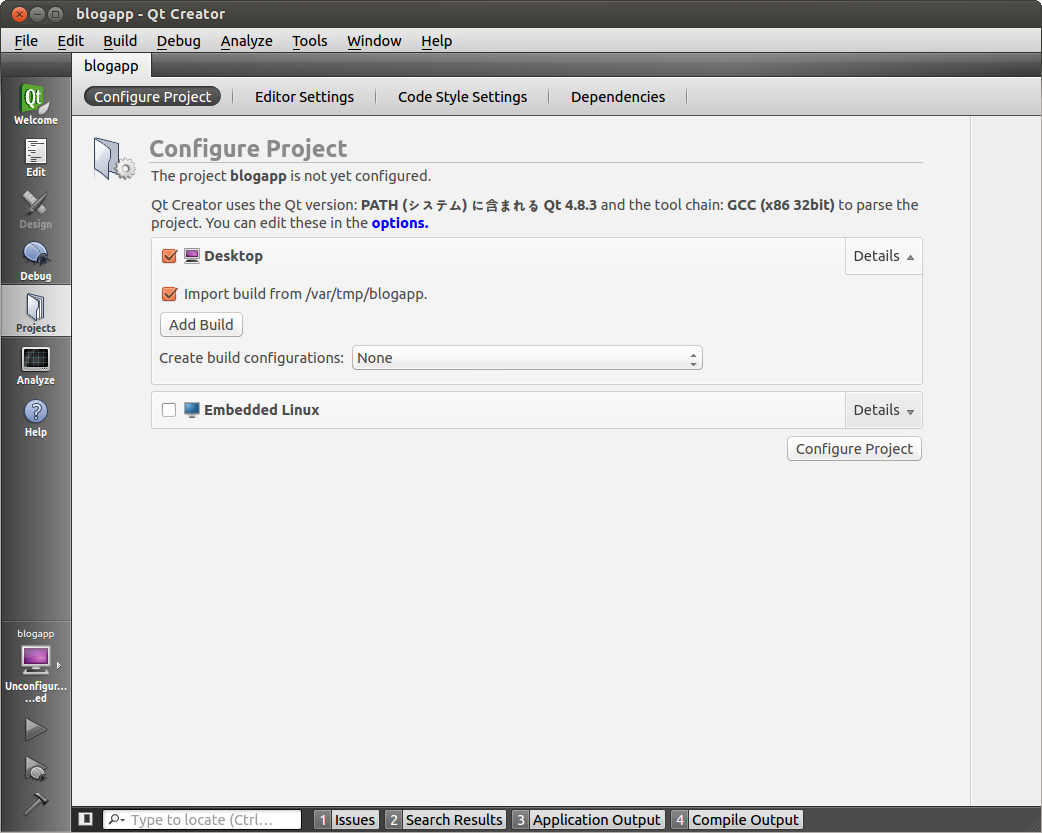Collapse the Desktop Details section
Image resolution: width=1042 pixels, height=833 pixels.
click(x=883, y=256)
